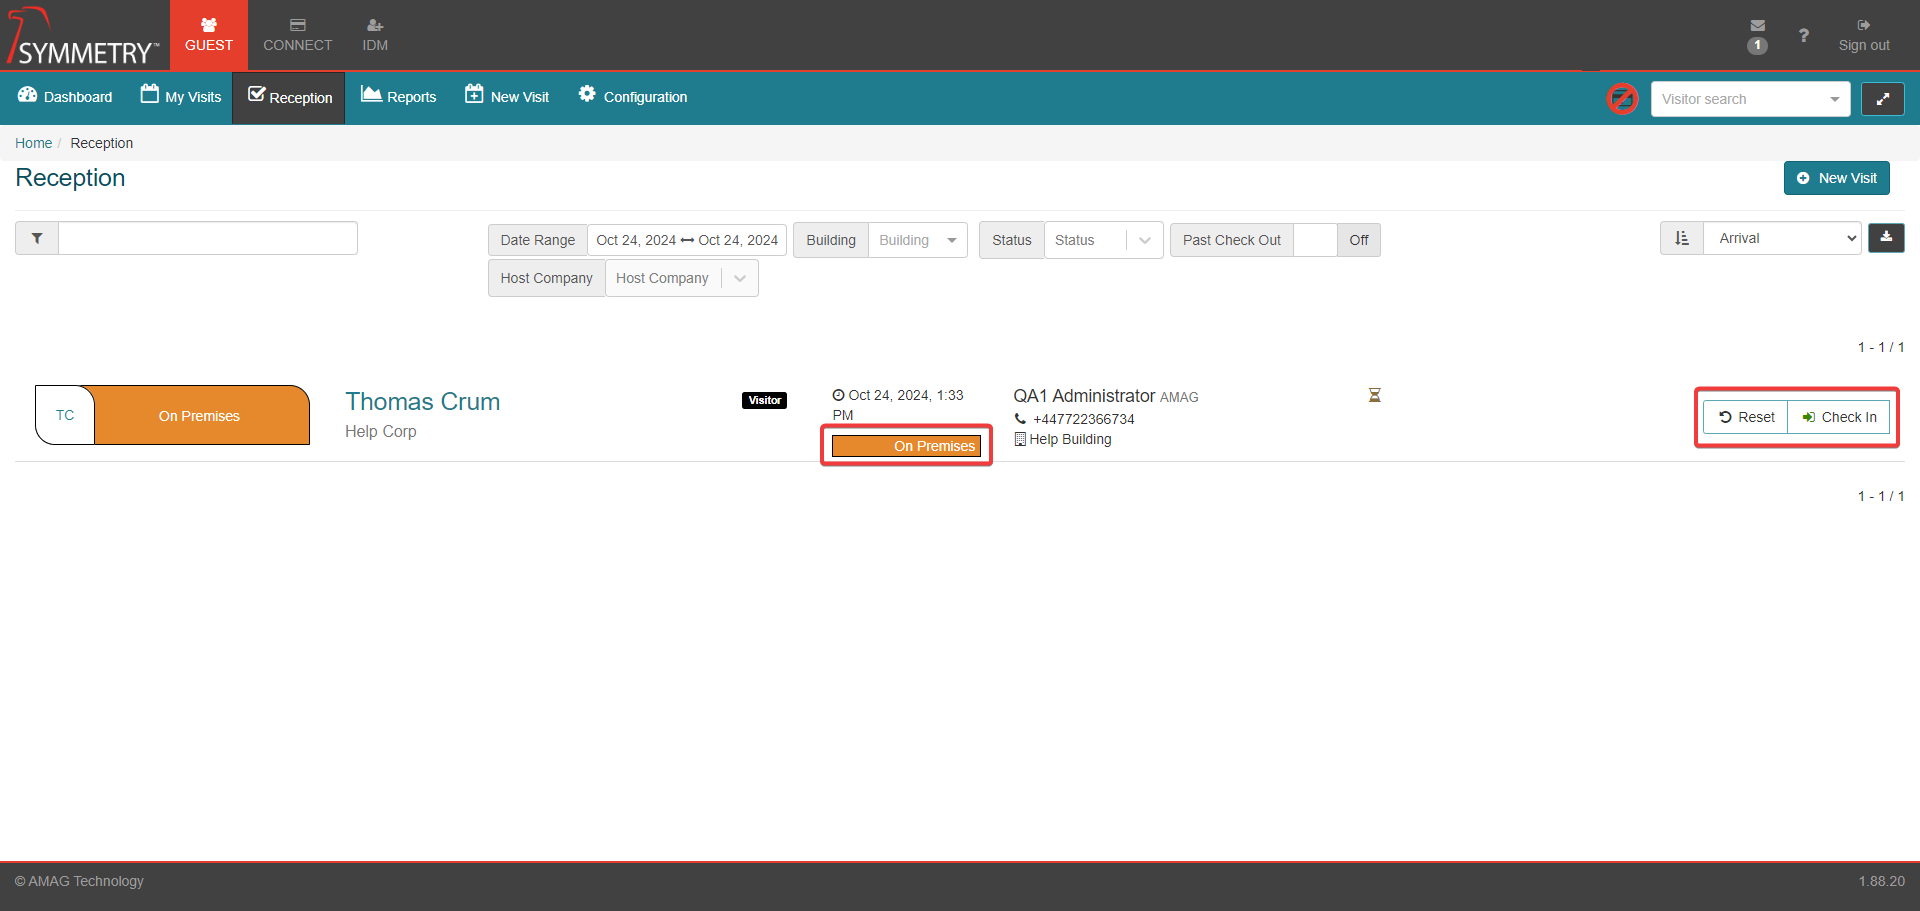The width and height of the screenshot is (1920, 911).
Task: Open Reports
Action: [399, 97]
